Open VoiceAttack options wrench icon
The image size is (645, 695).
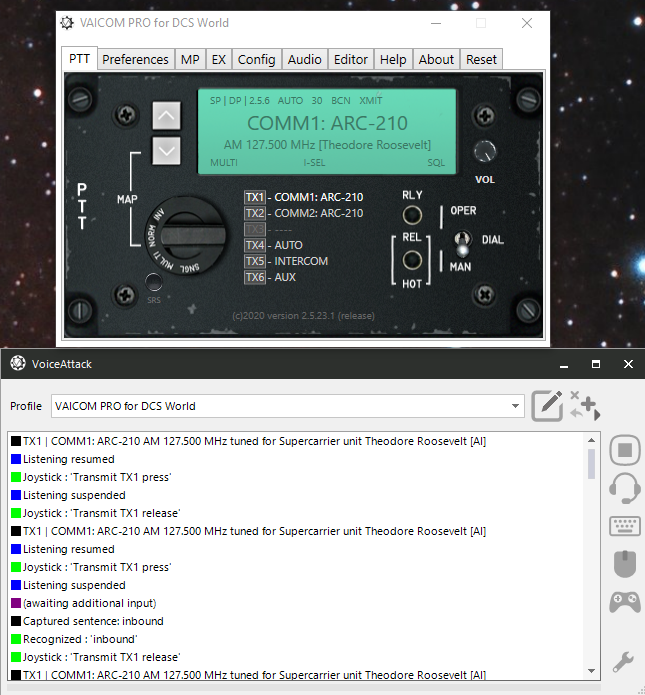[x=624, y=662]
